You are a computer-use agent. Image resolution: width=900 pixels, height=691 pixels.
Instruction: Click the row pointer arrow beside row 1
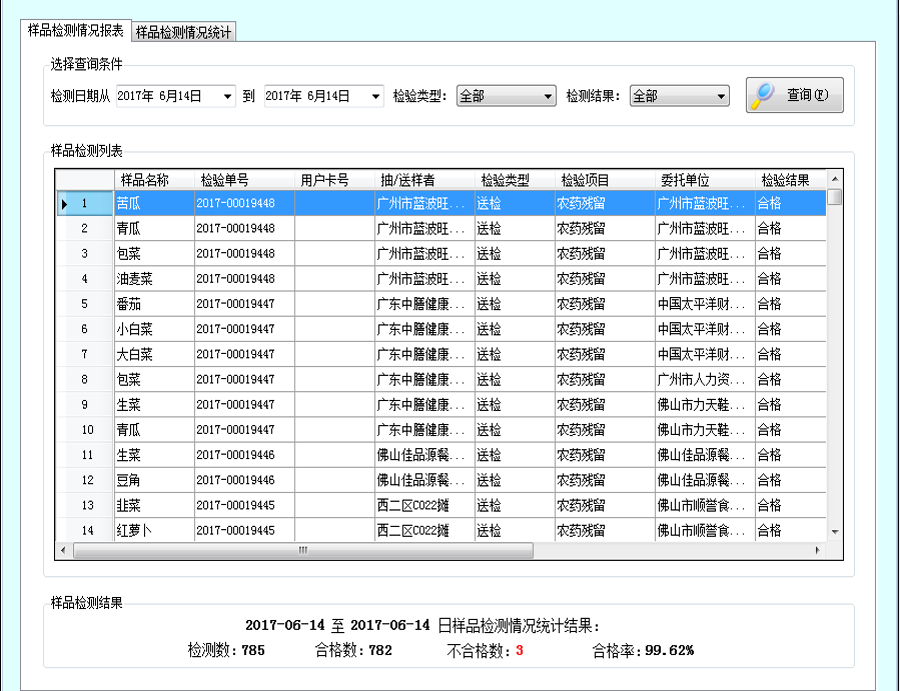click(x=65, y=204)
